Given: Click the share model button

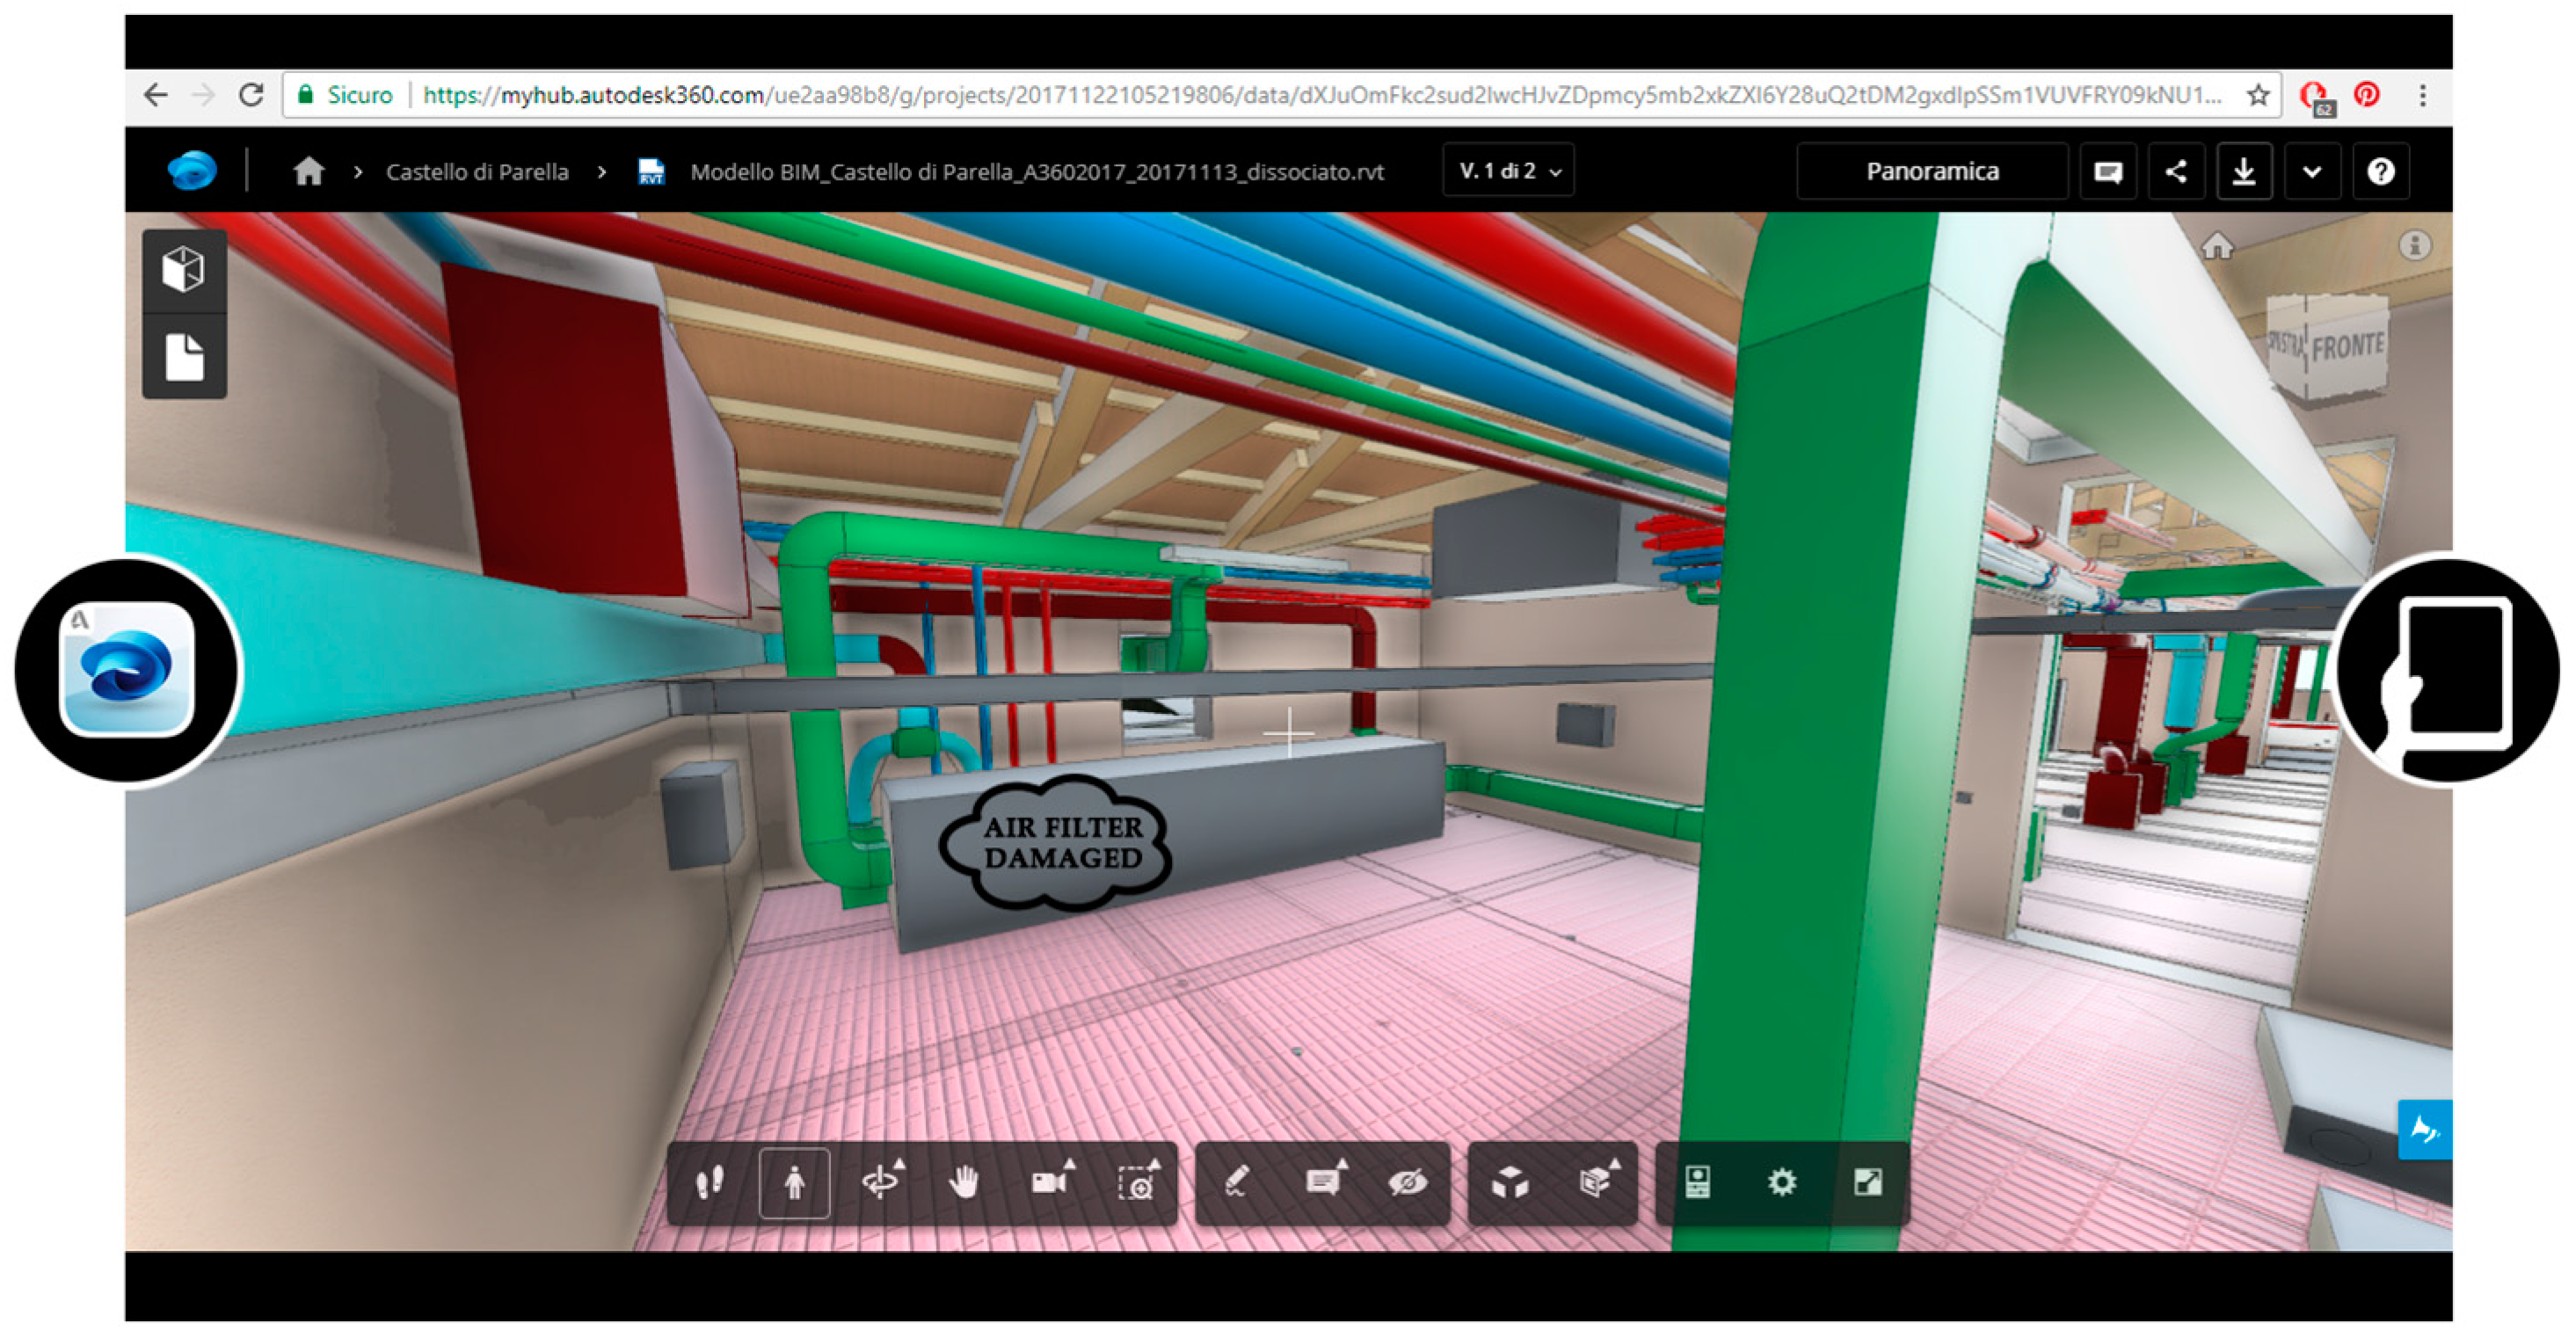Looking at the screenshot, I should (2175, 172).
